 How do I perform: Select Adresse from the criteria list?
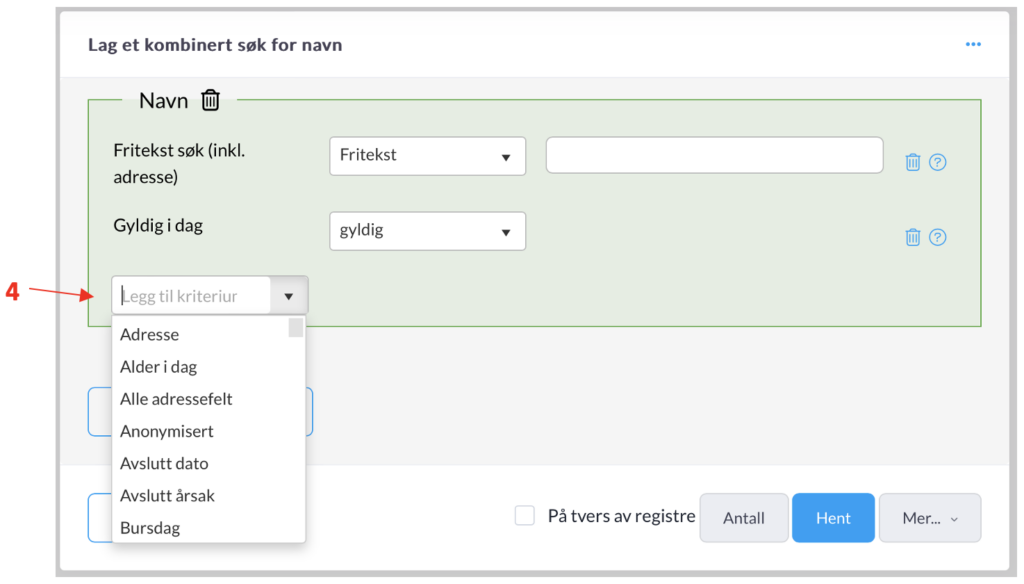pyautogui.click(x=150, y=335)
